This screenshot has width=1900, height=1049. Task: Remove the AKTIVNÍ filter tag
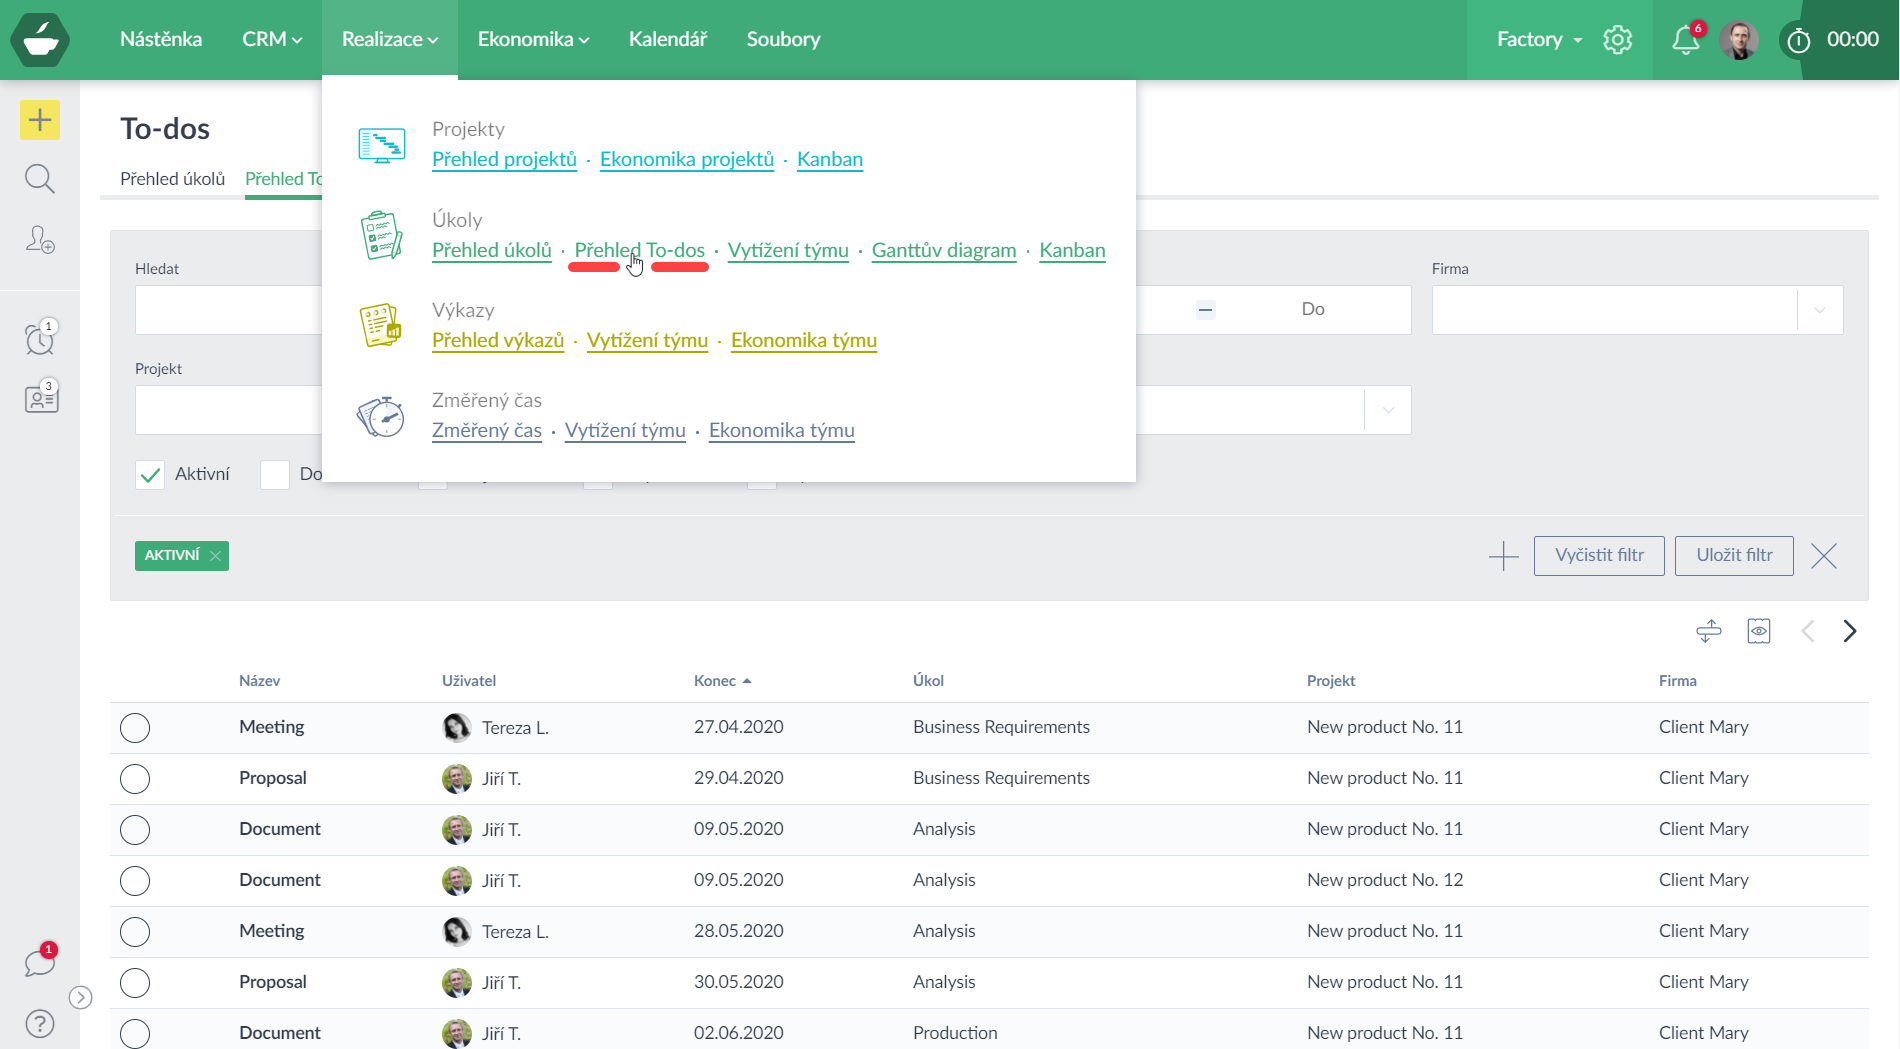[215, 556]
